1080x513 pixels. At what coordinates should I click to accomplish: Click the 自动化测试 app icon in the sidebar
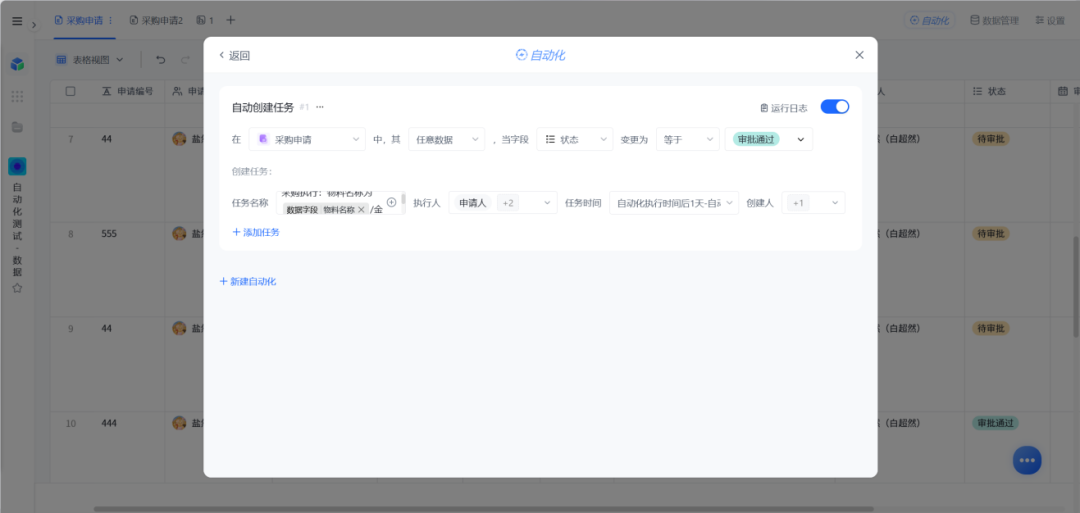point(17,166)
